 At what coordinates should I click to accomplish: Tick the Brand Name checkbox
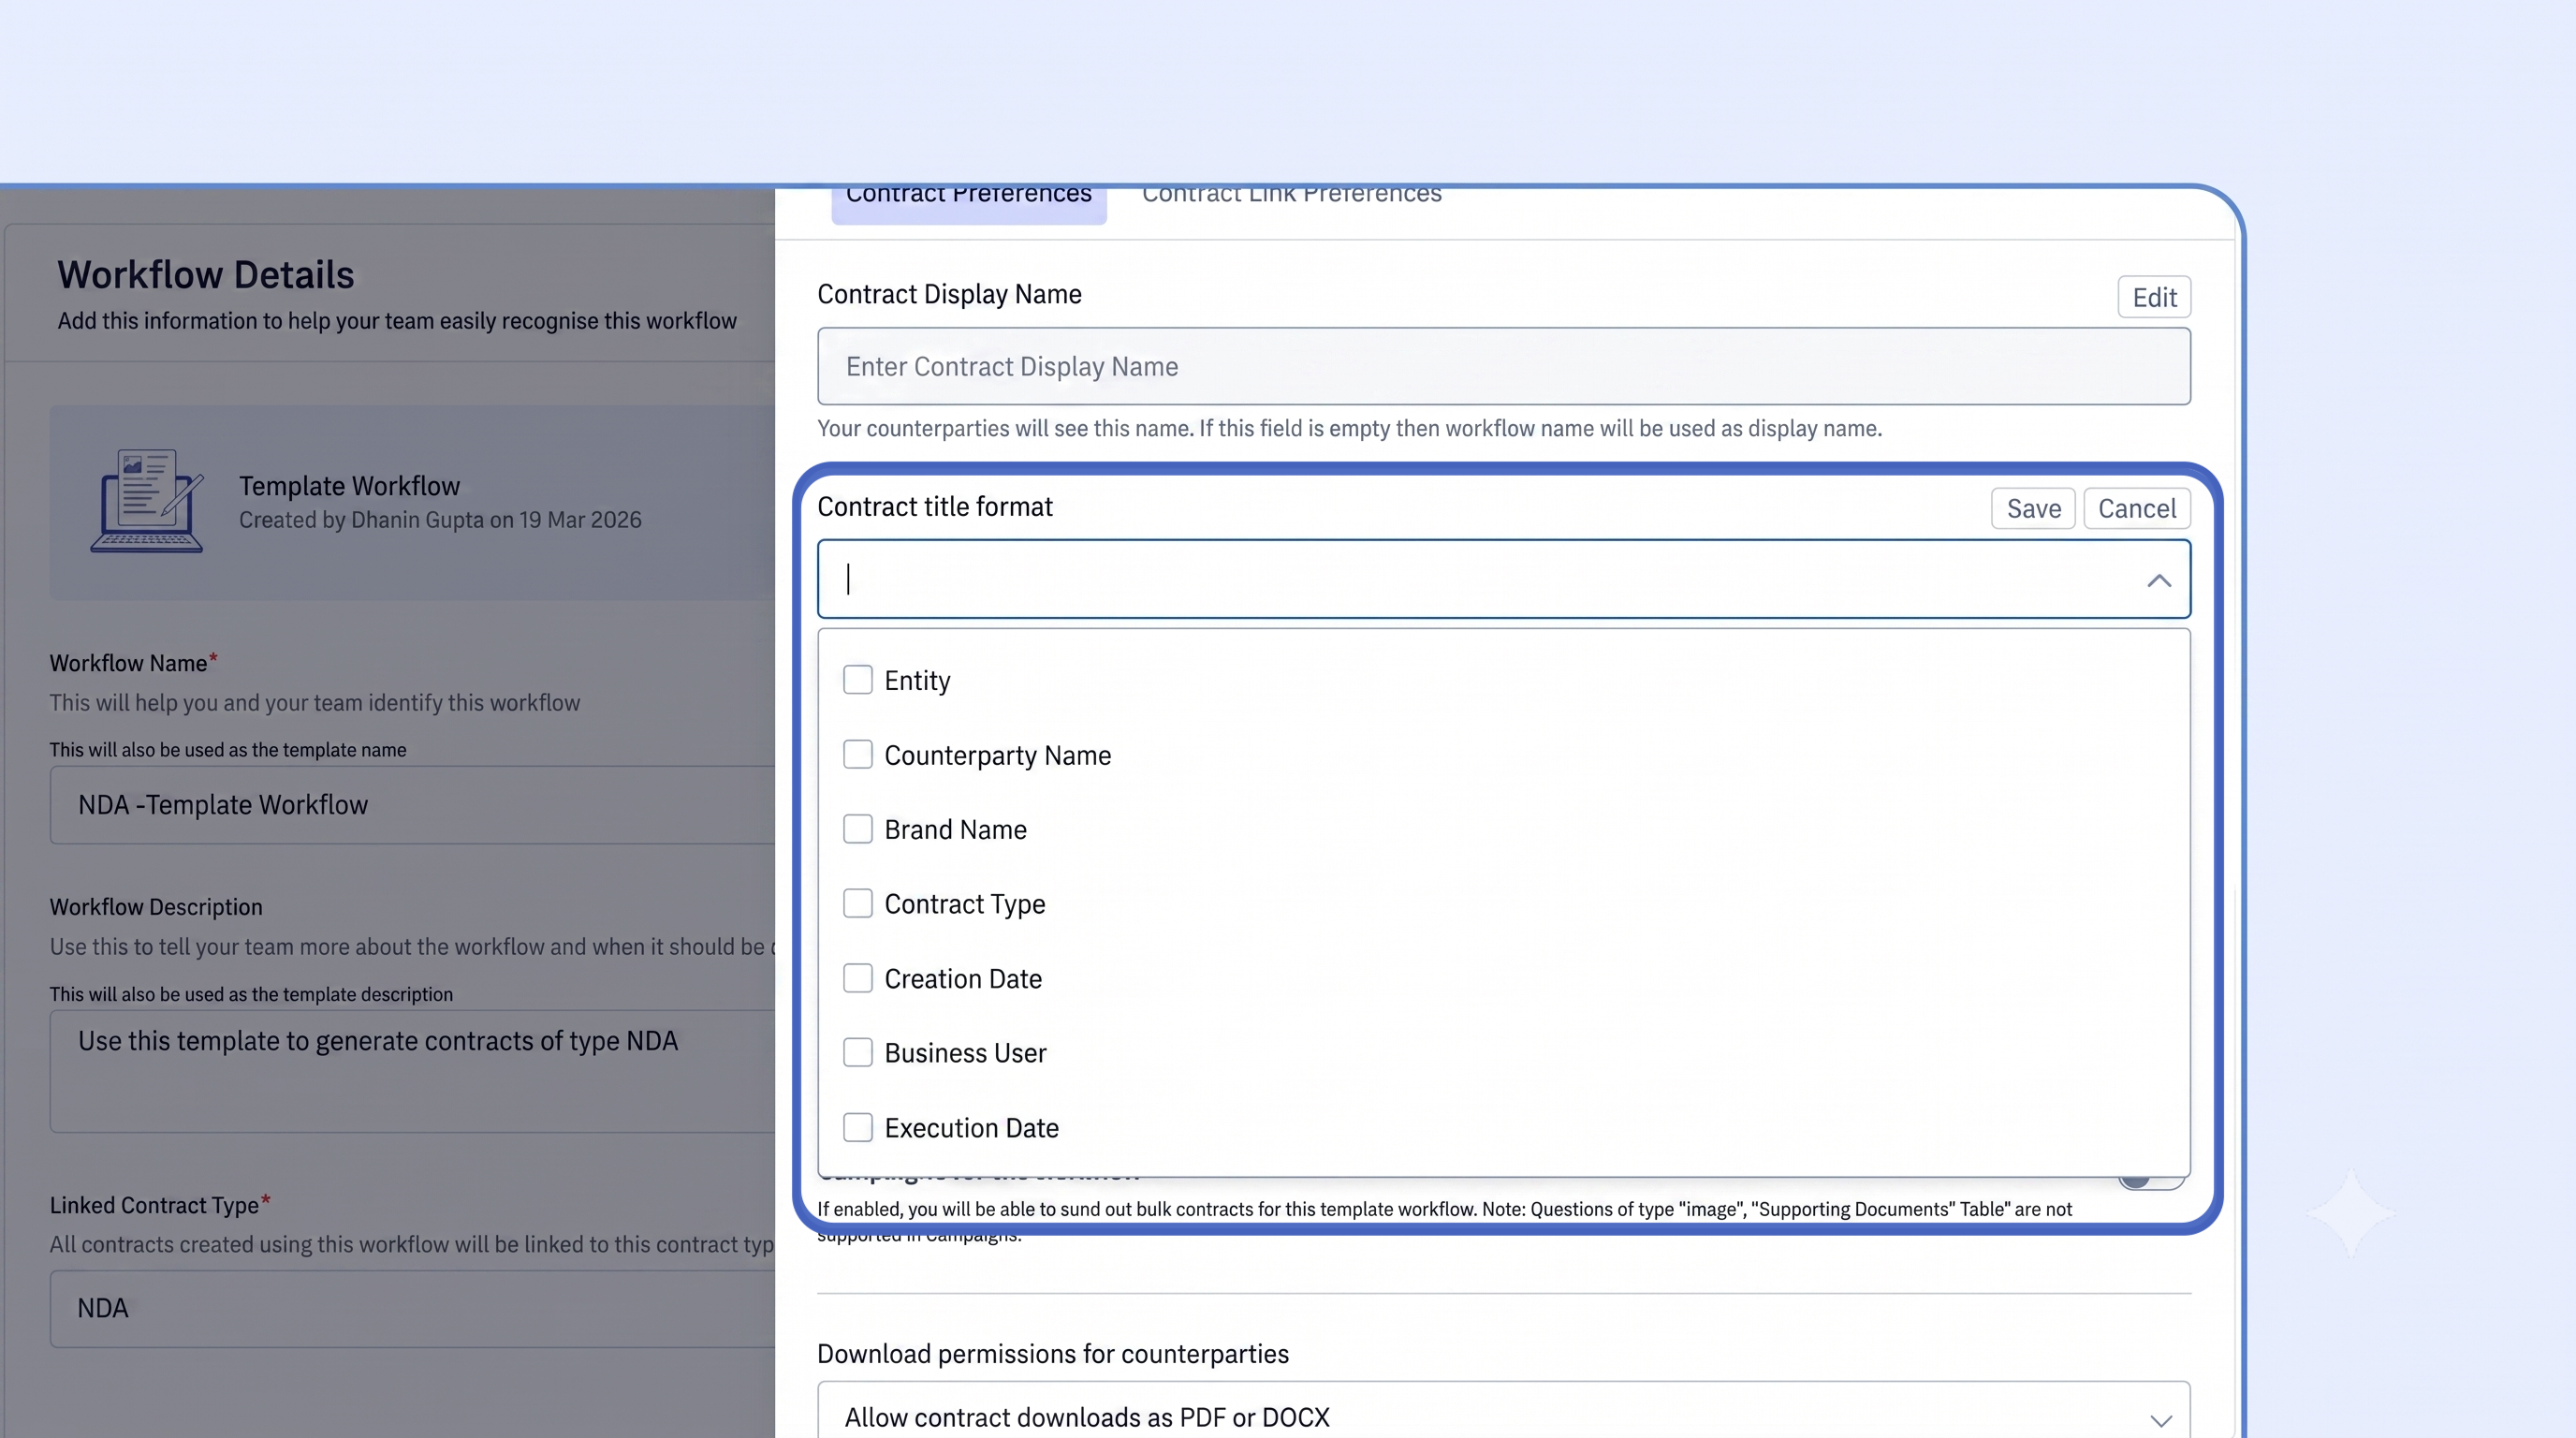pyautogui.click(x=857, y=829)
